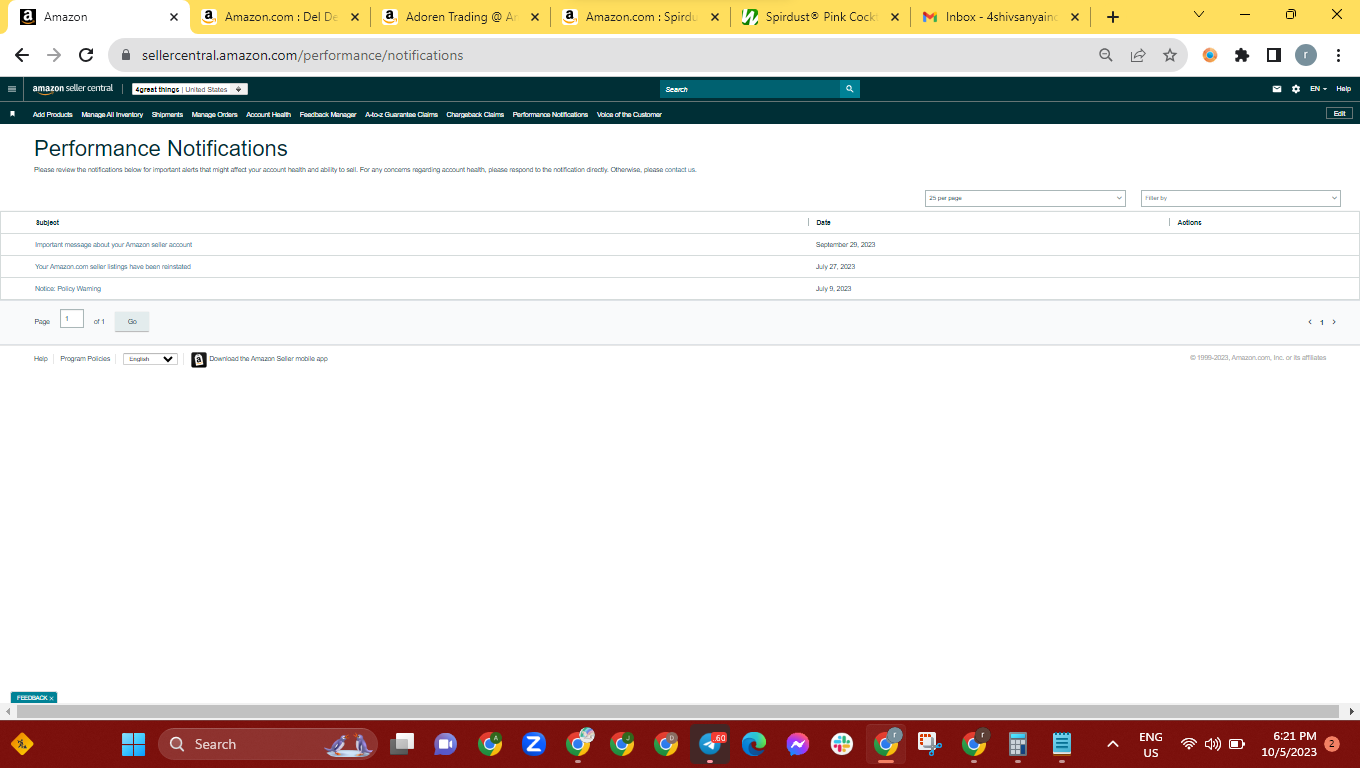
Task: Click the FEEDBACK tab at bottom left
Action: [x=34, y=697]
